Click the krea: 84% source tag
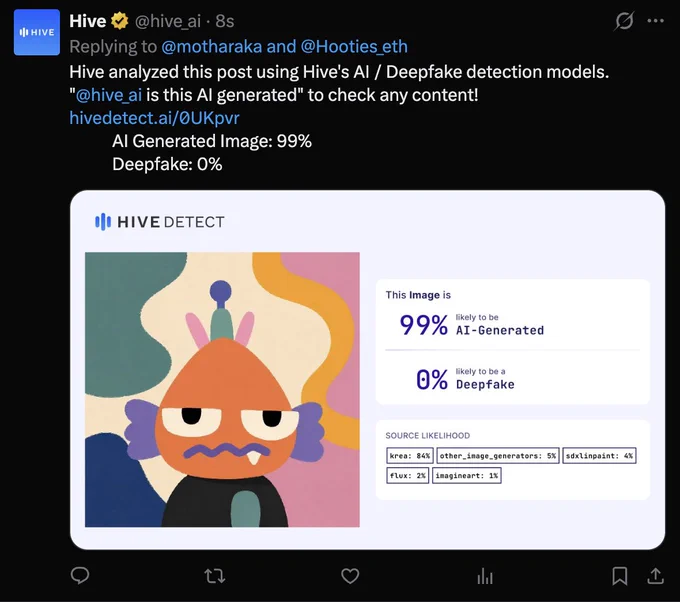 click(409, 455)
